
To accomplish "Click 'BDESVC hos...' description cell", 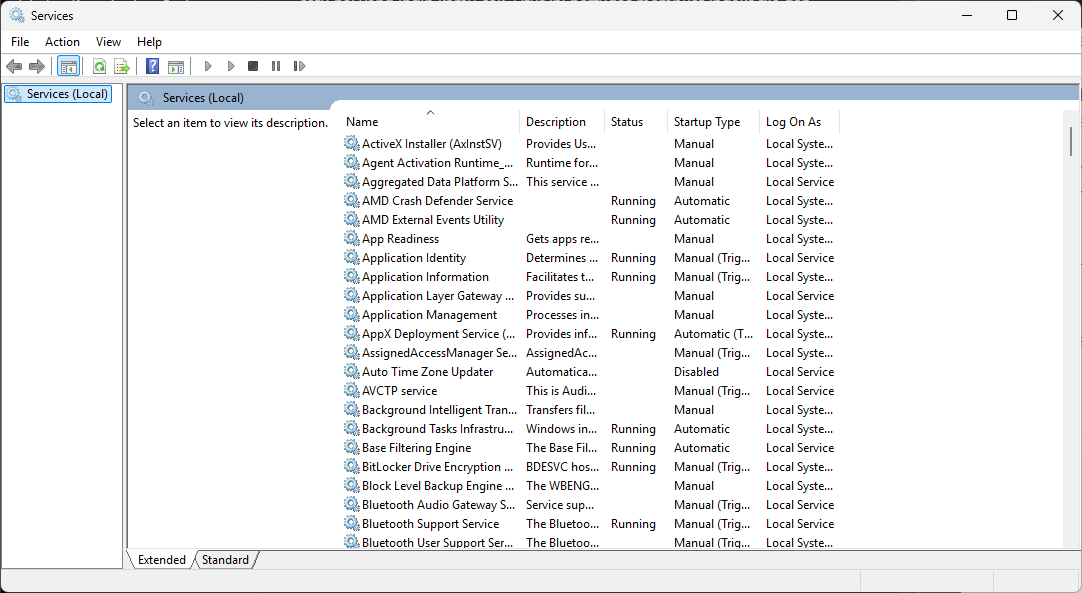I will [x=562, y=467].
